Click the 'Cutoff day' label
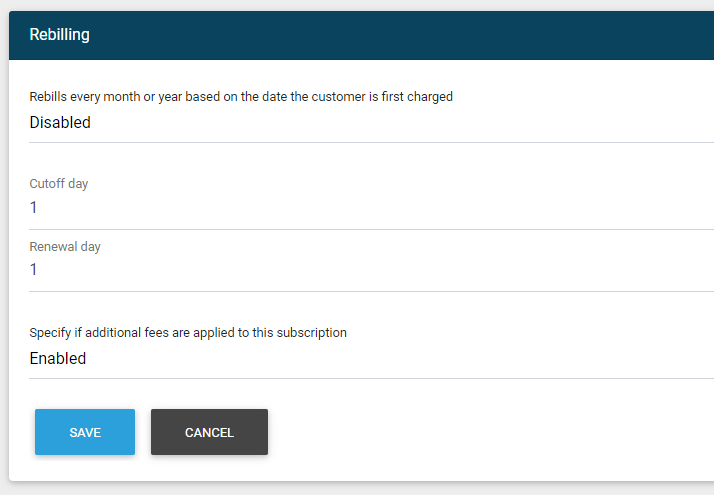The width and height of the screenshot is (714, 495). pos(59,184)
